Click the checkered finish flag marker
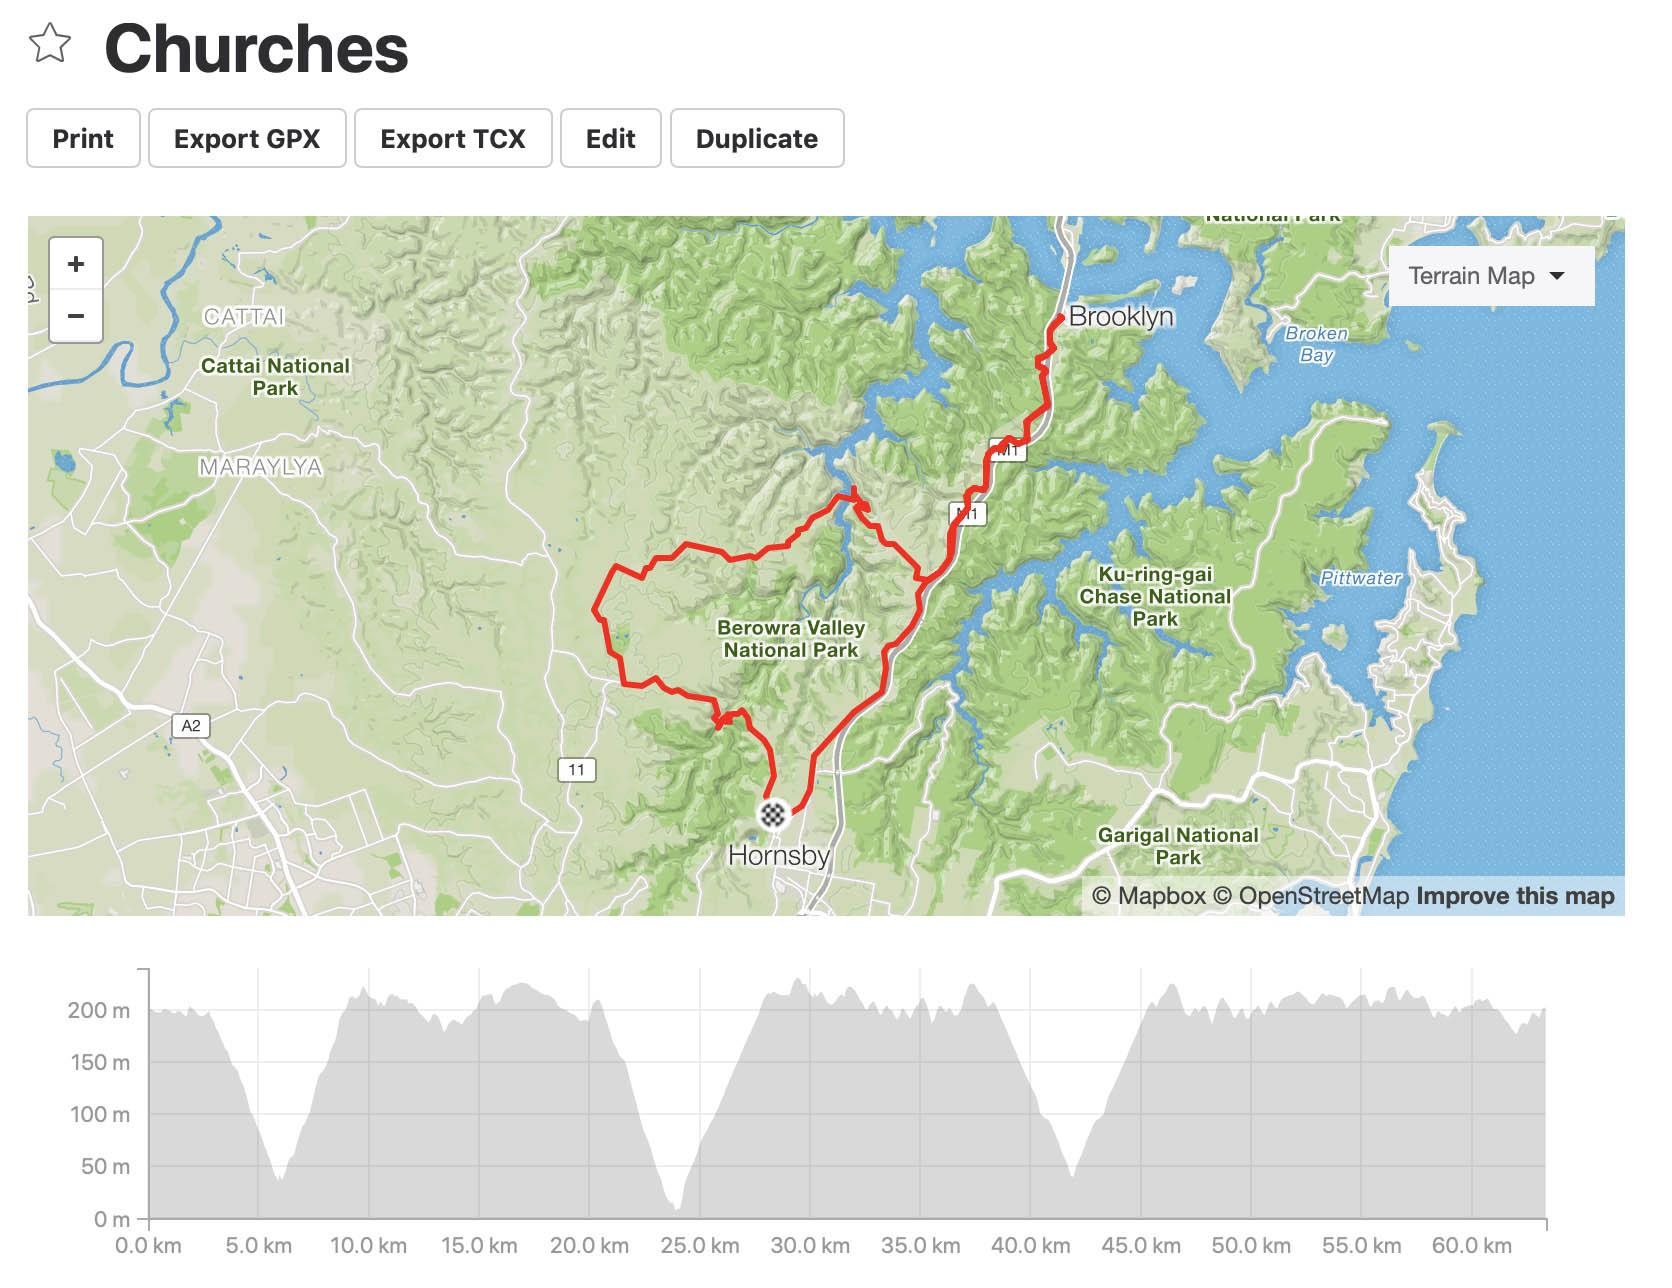This screenshot has height=1288, width=1672. click(773, 814)
